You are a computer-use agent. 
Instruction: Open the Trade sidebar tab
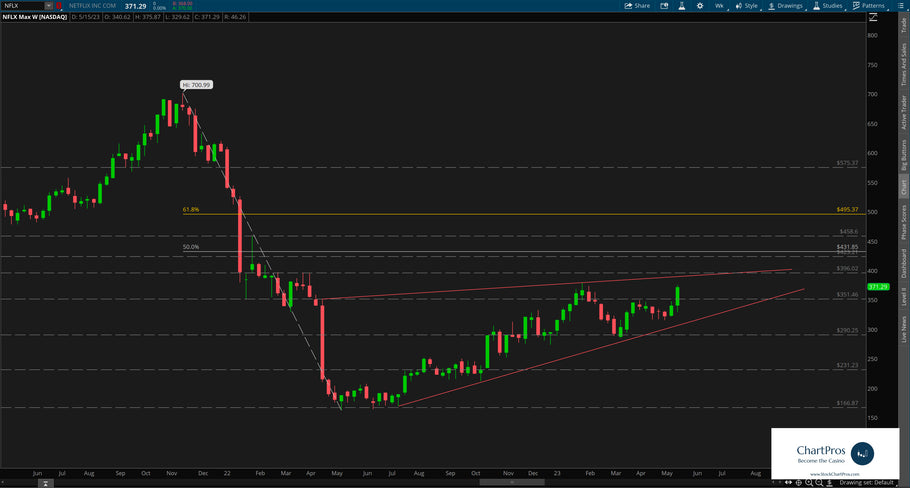point(904,25)
